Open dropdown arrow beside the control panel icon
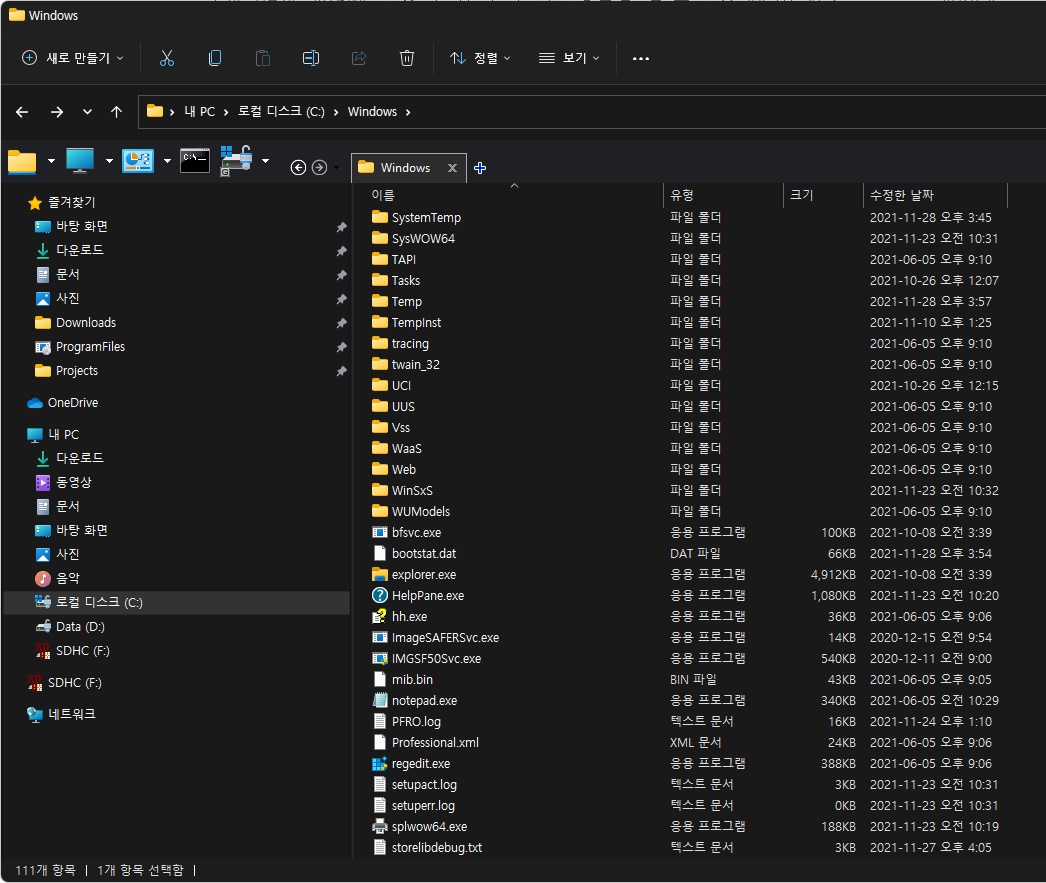Screen dimensions: 1046x883 167,161
